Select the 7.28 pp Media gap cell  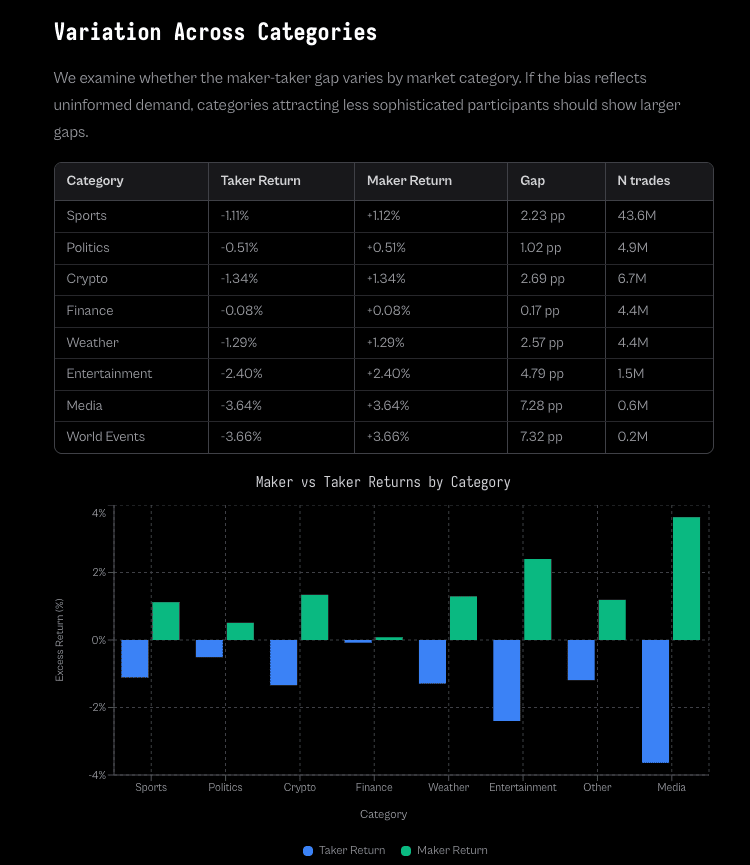pyautogui.click(x=541, y=405)
